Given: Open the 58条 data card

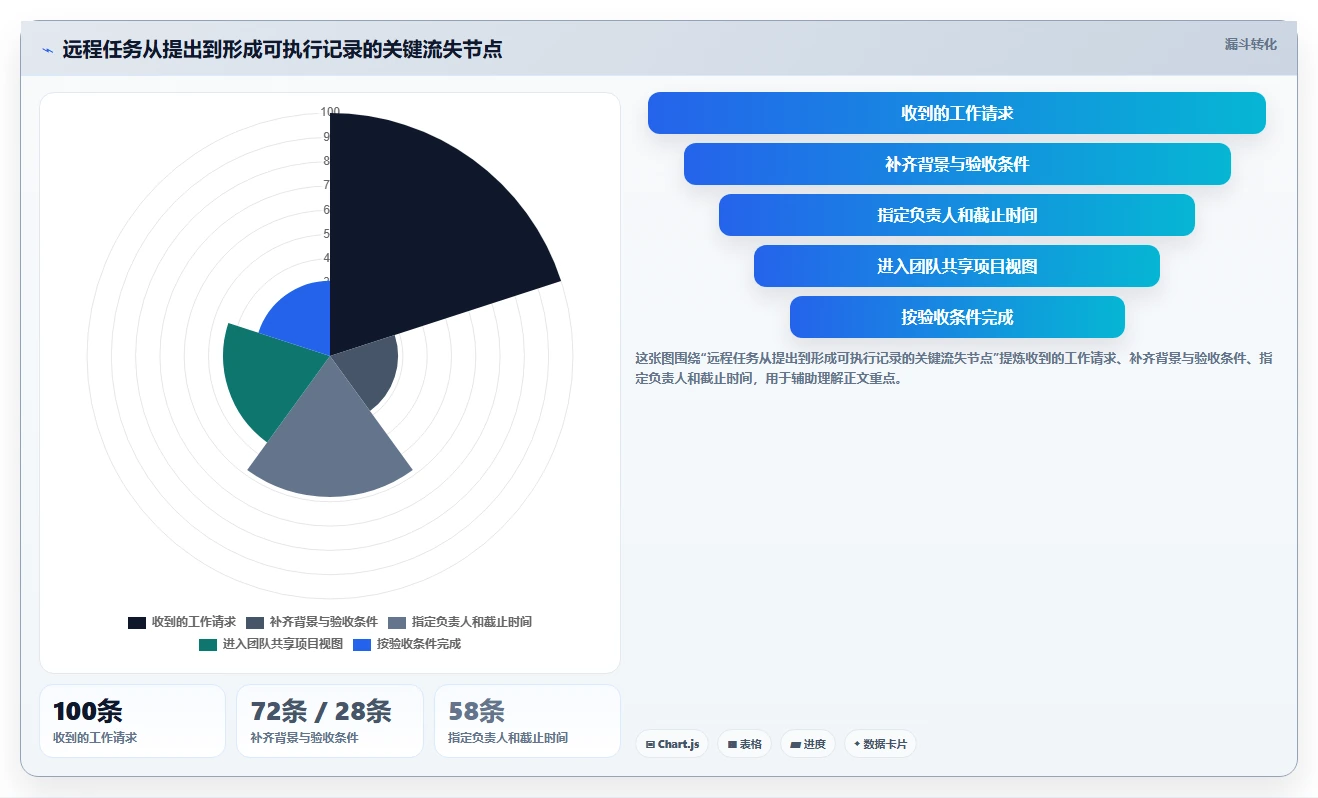Looking at the screenshot, I should 527,721.
